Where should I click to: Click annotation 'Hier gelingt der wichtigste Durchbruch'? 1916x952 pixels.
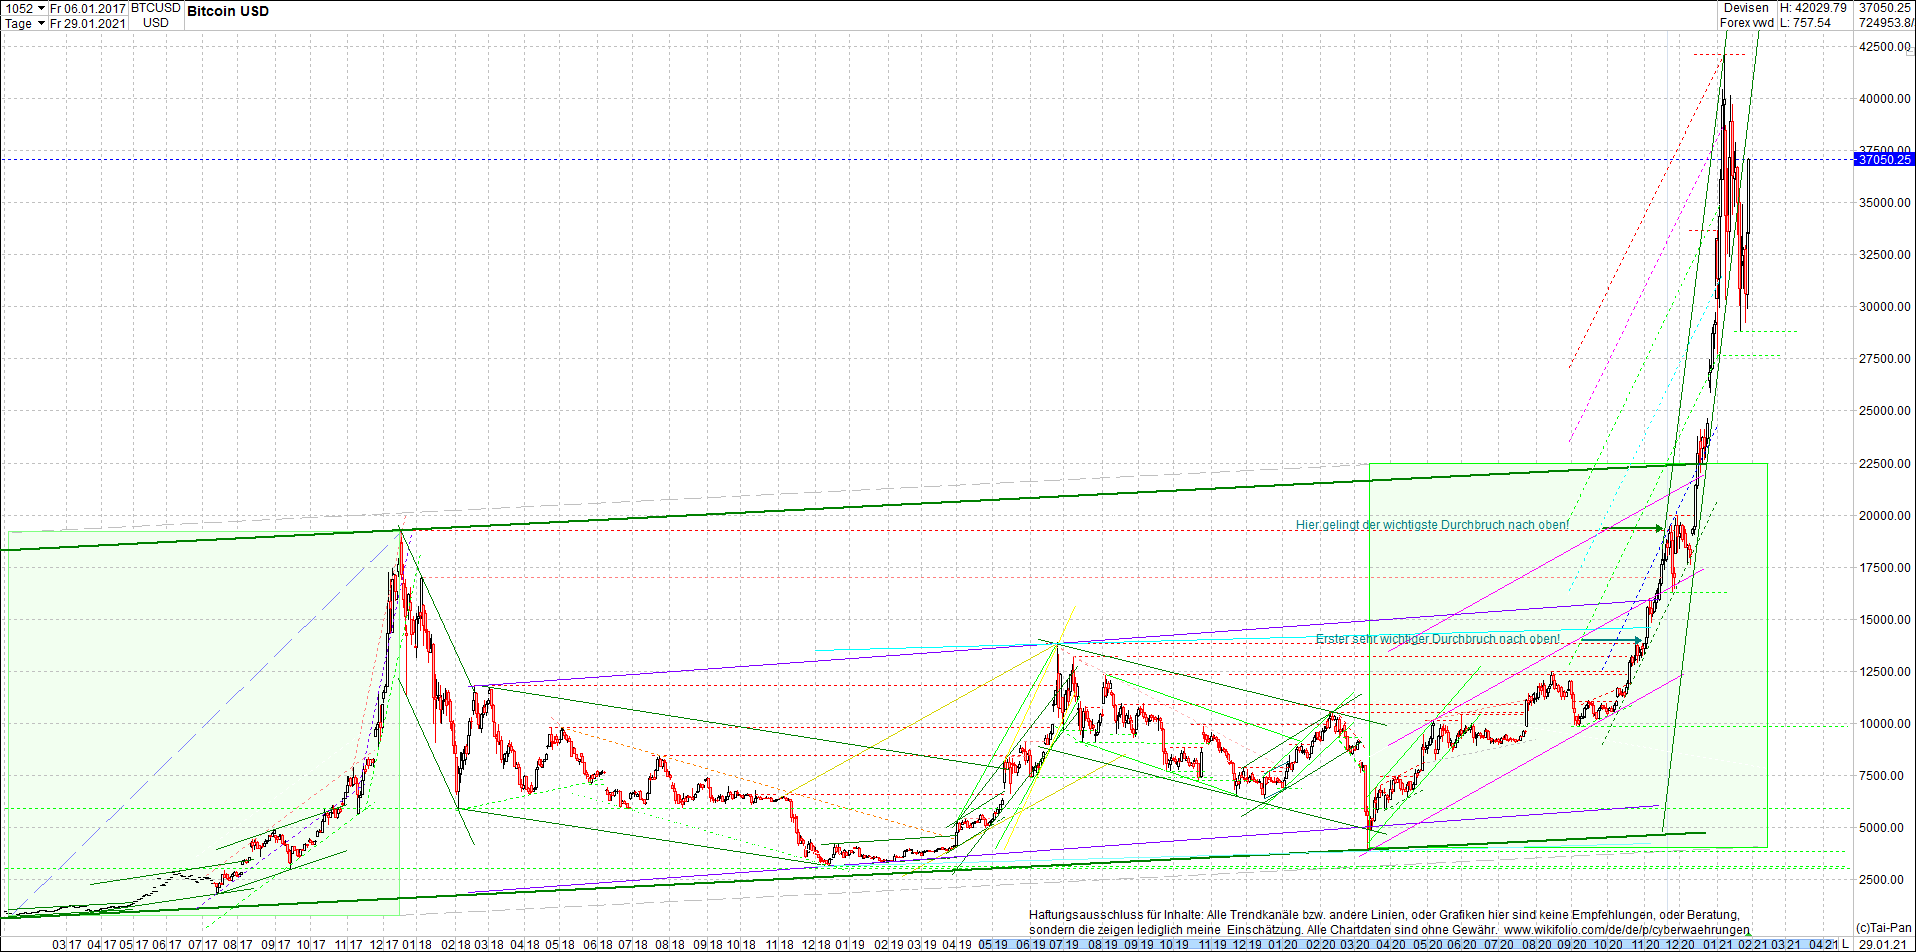tap(1432, 525)
